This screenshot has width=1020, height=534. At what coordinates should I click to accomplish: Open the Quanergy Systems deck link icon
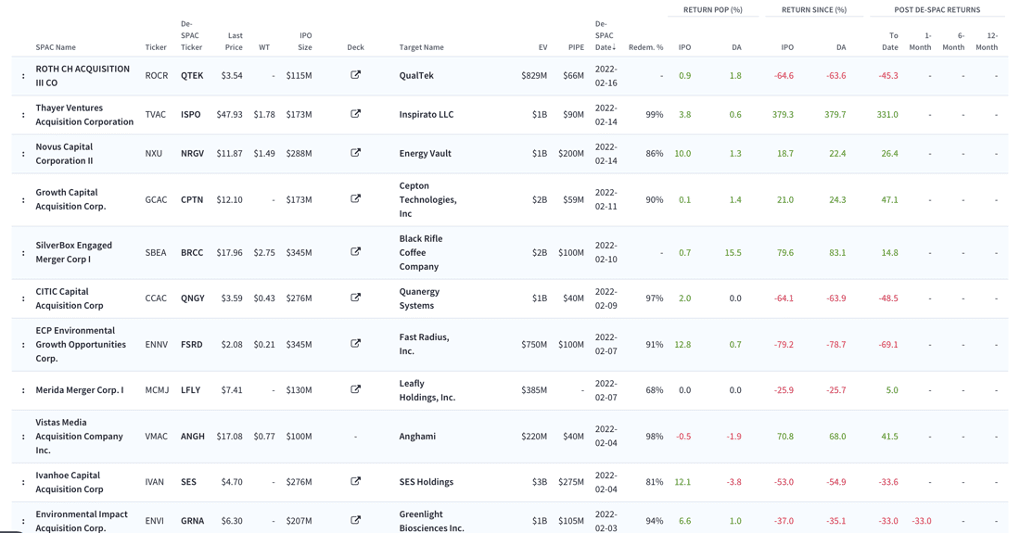355,298
